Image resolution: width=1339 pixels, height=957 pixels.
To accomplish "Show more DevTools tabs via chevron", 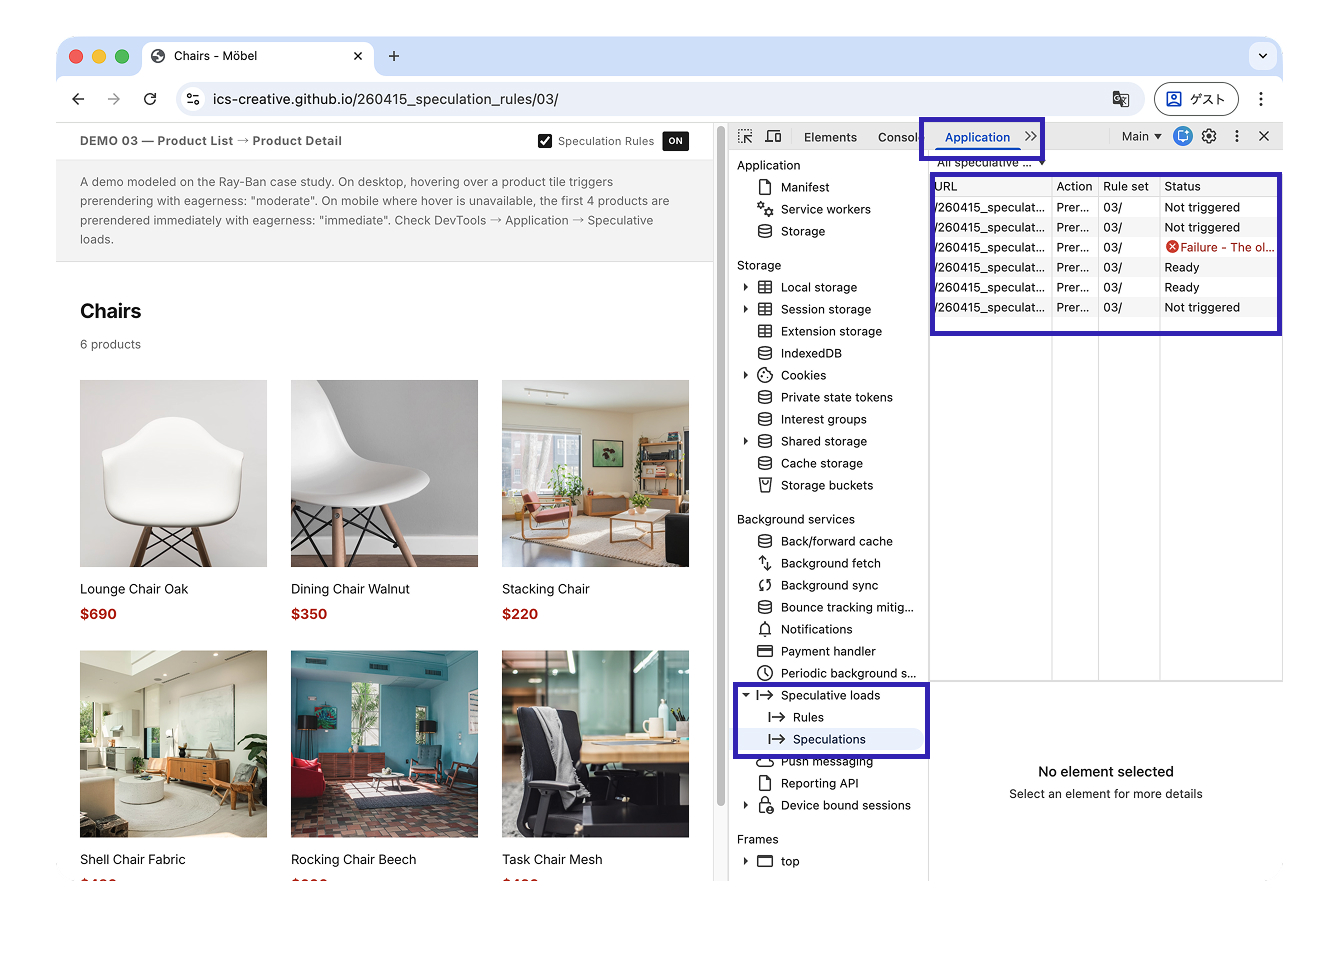I will tap(1030, 137).
